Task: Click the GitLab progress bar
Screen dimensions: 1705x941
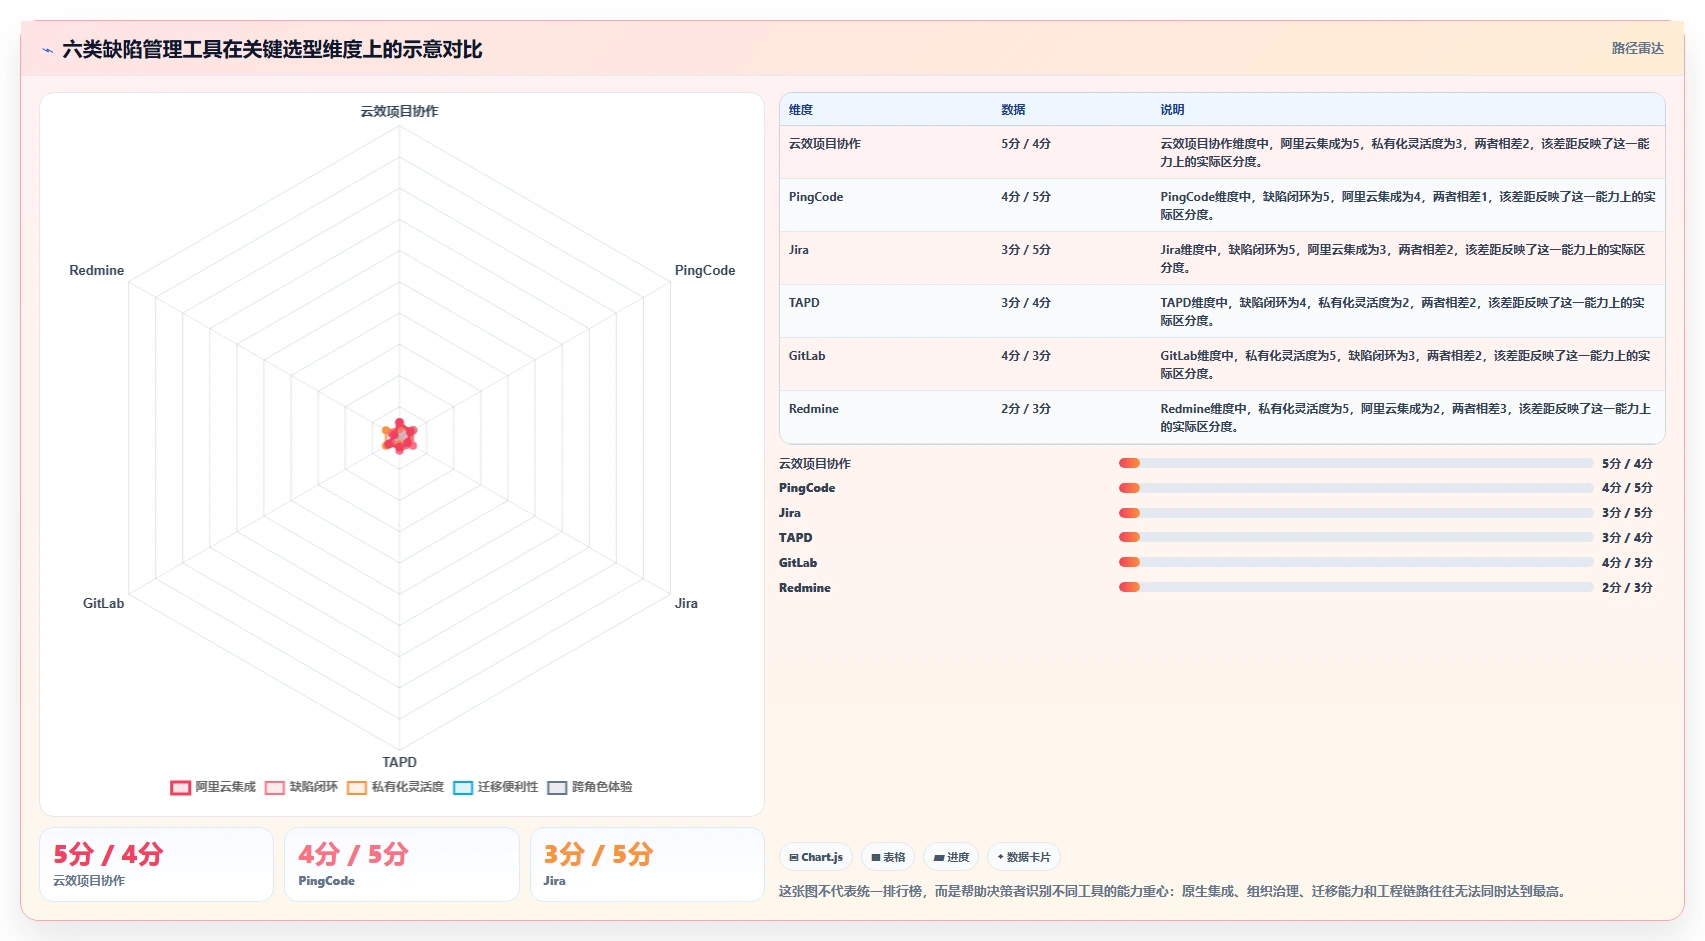Action: point(1356,563)
